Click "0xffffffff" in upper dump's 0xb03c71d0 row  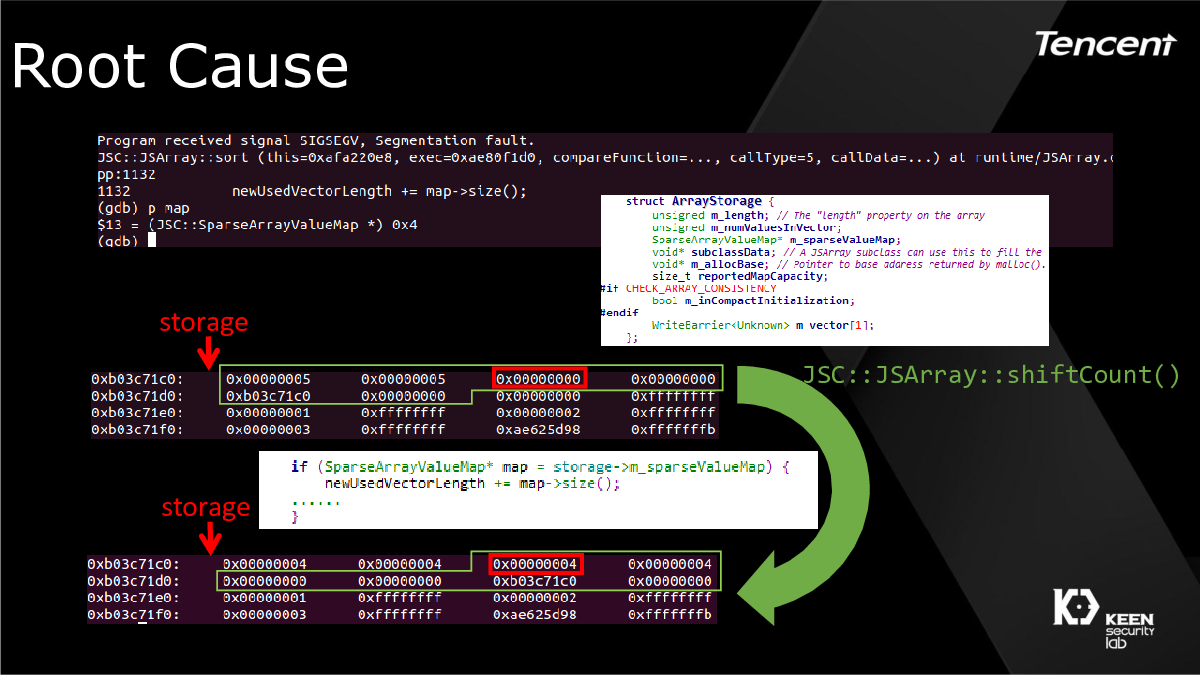(673, 396)
